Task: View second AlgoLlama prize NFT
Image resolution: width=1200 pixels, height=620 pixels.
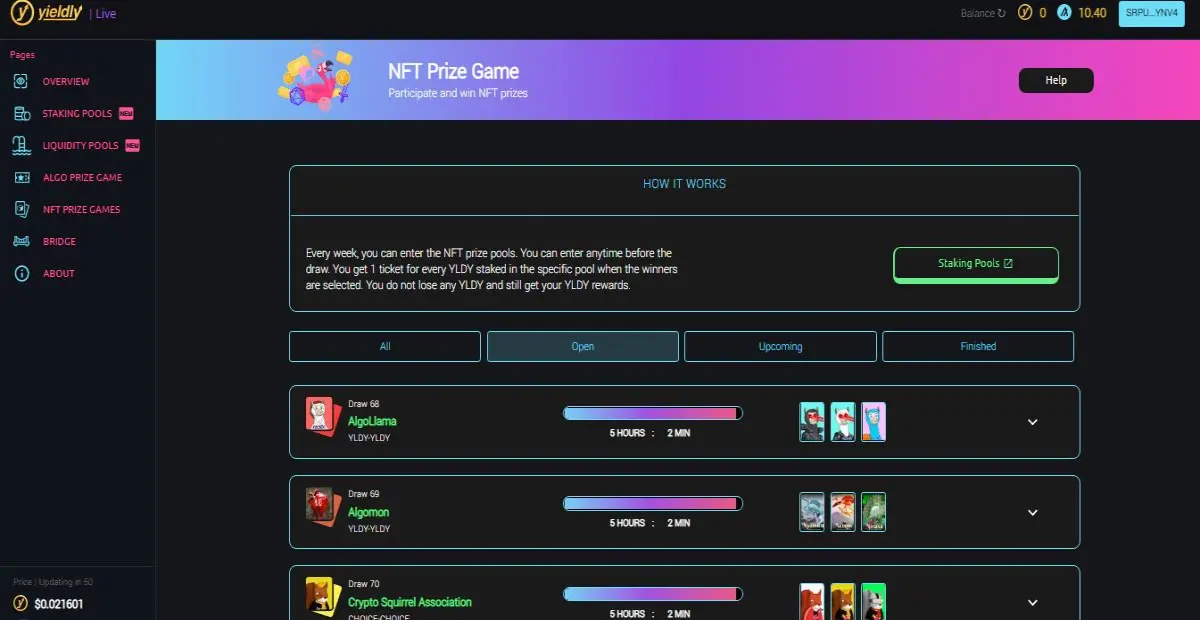Action: 843,422
